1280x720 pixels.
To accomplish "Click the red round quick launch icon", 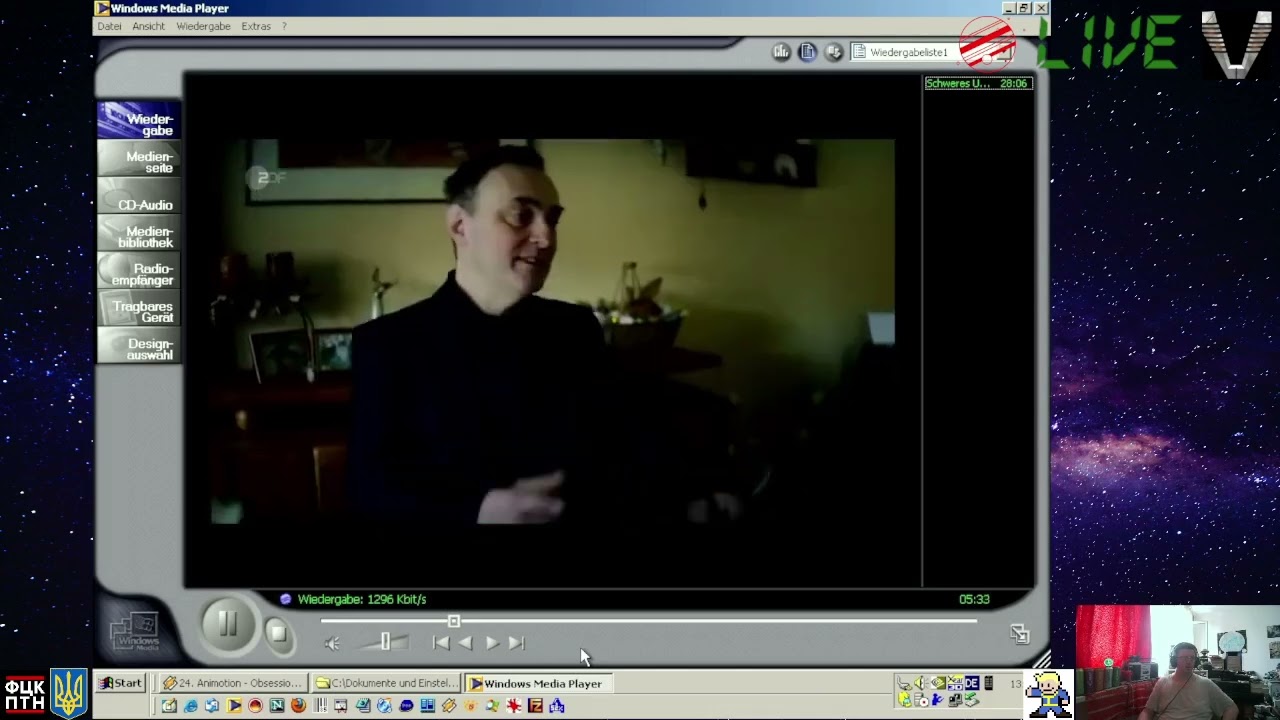I will point(255,706).
